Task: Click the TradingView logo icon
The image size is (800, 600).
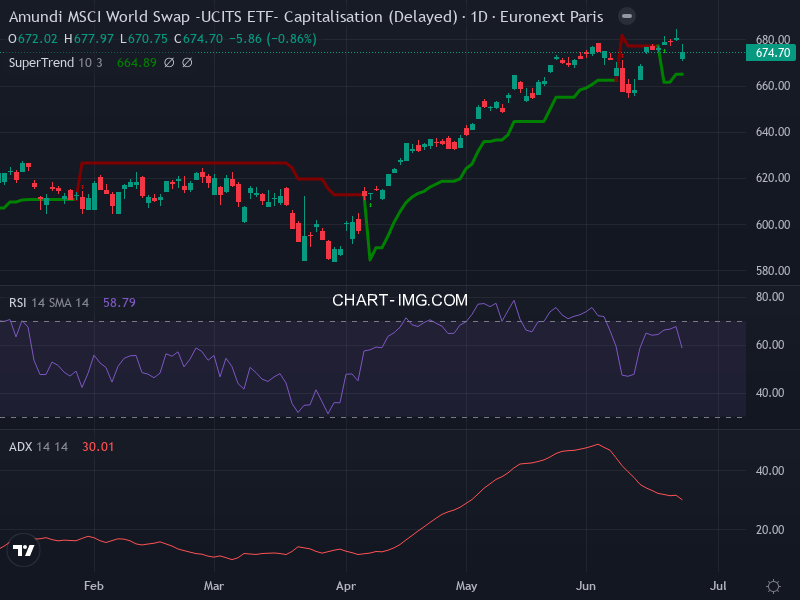Action: (x=23, y=550)
